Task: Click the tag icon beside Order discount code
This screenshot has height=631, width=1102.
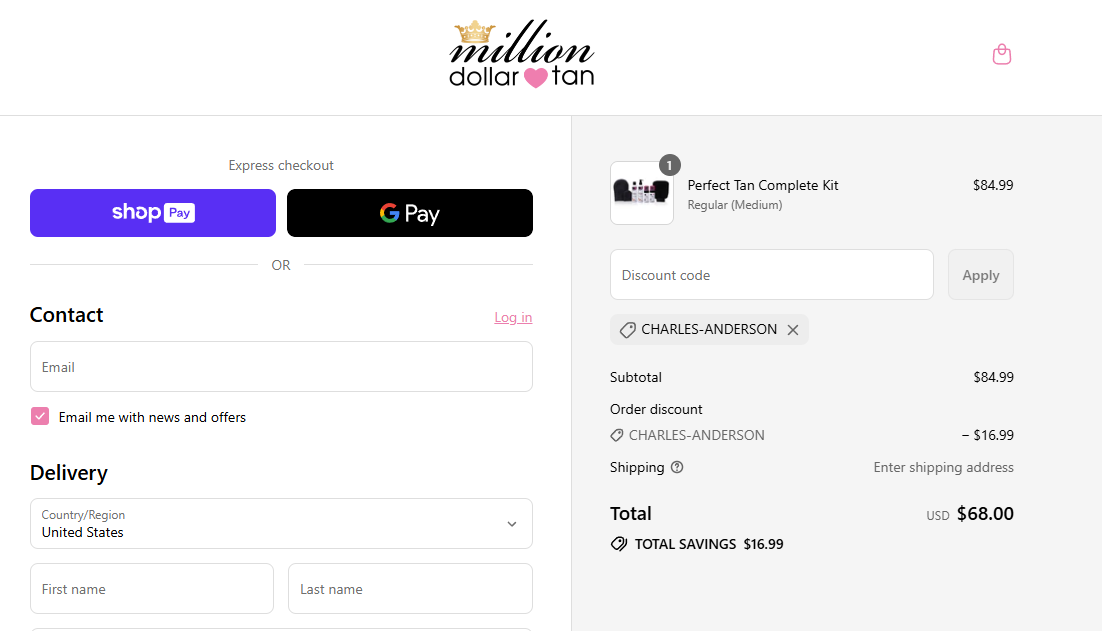Action: (616, 435)
